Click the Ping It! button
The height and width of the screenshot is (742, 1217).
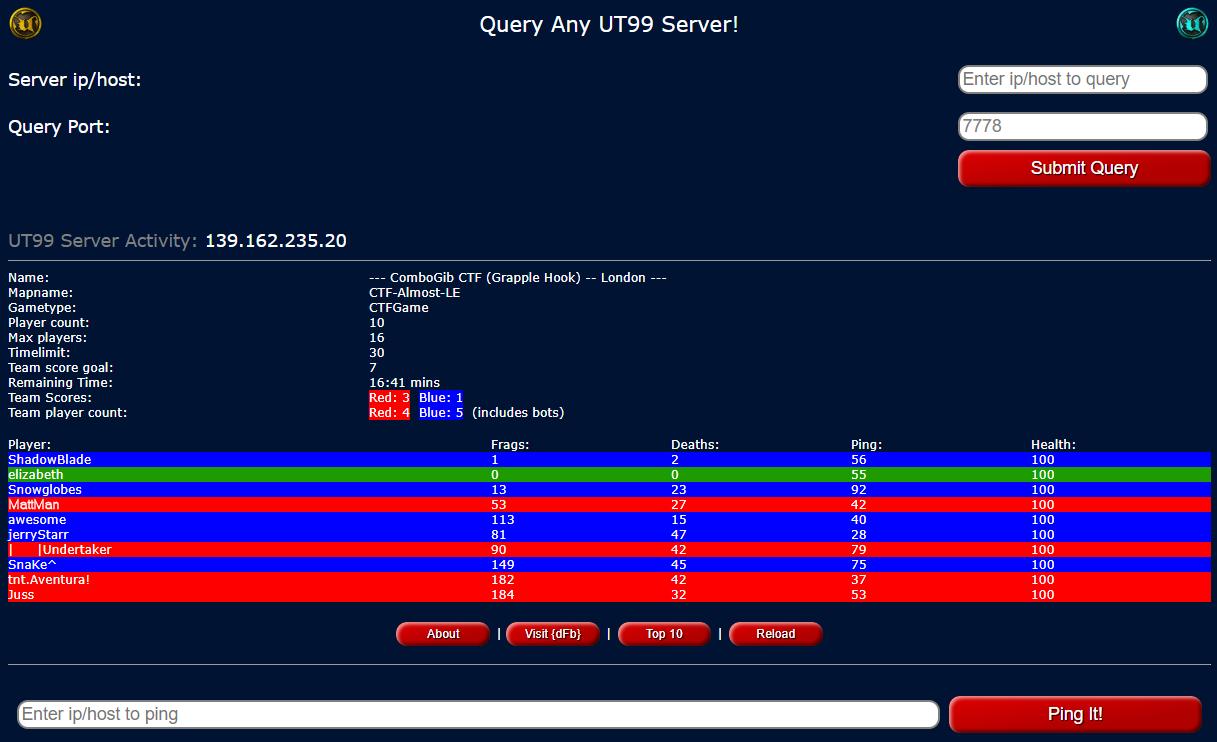click(x=1075, y=714)
